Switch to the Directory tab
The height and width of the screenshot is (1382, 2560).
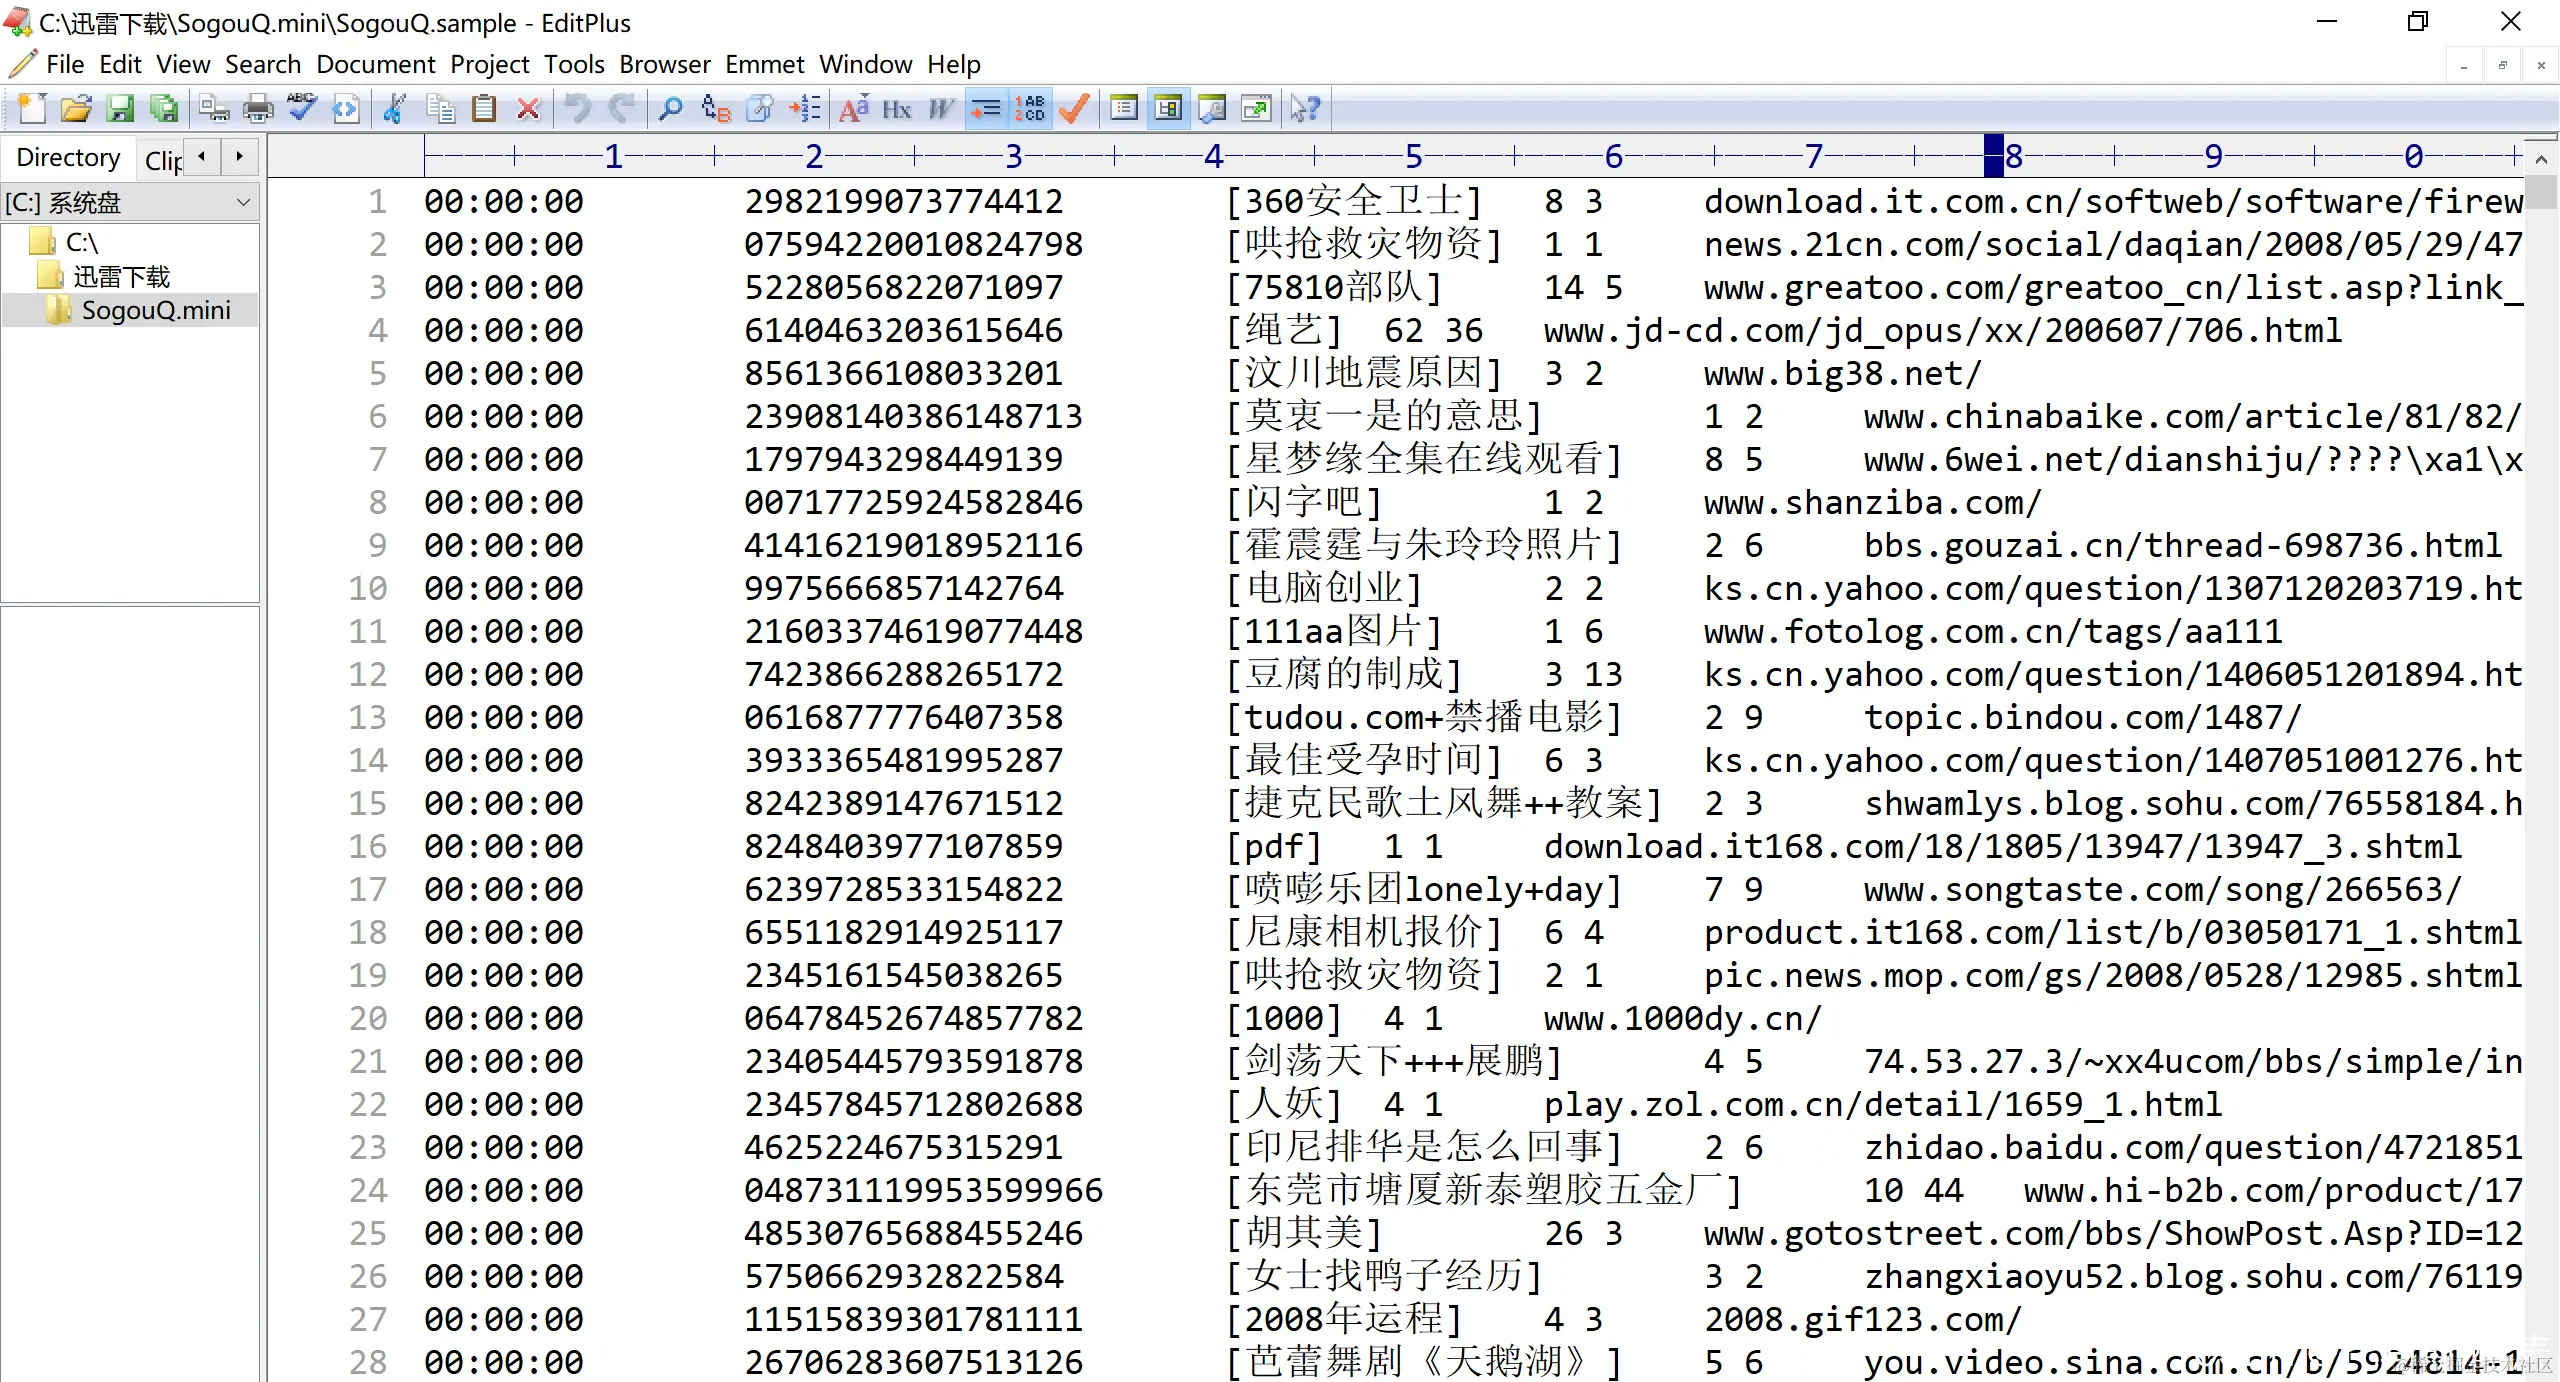coord(68,158)
